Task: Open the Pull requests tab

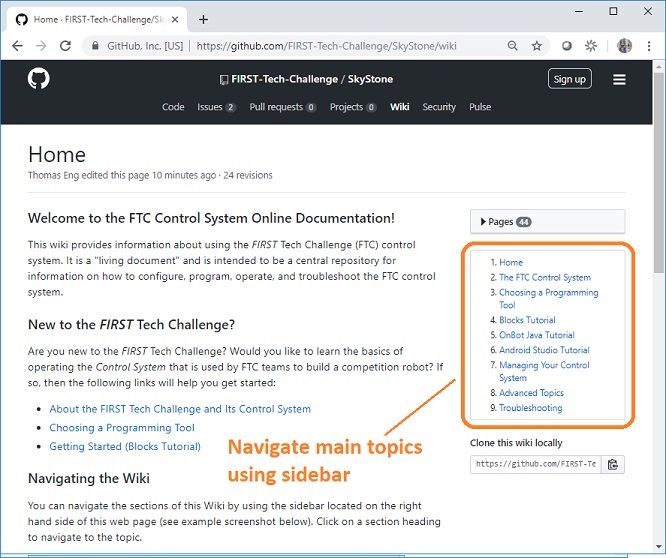Action: click(282, 107)
